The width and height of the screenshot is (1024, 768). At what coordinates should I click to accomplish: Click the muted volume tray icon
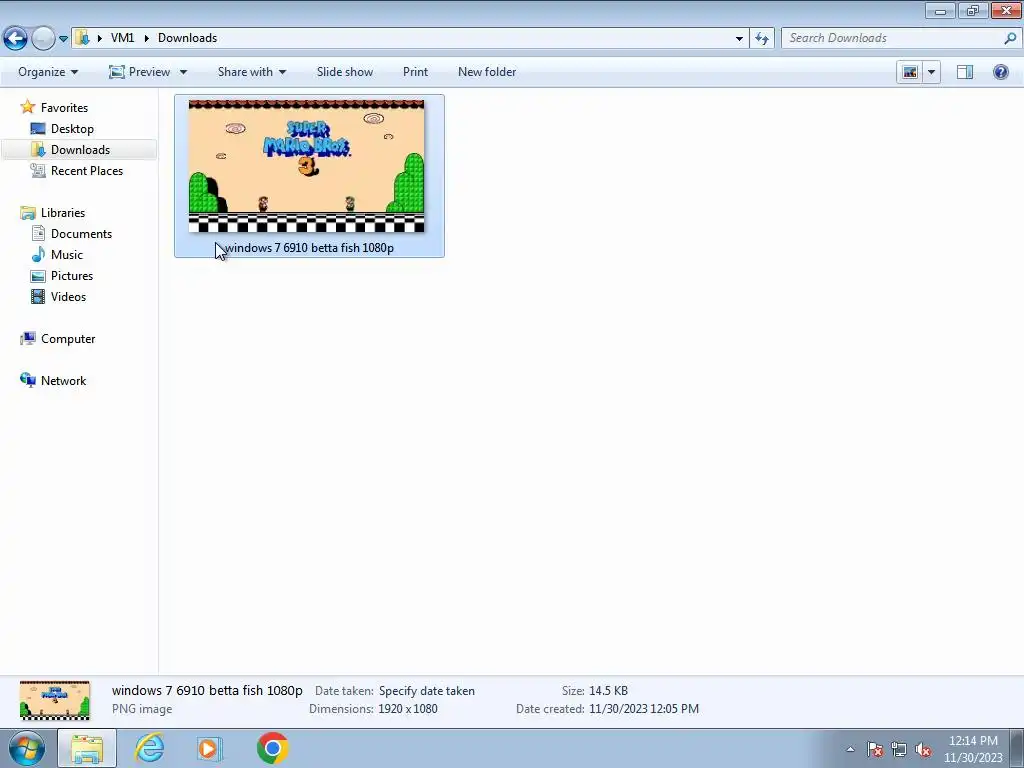tap(923, 749)
